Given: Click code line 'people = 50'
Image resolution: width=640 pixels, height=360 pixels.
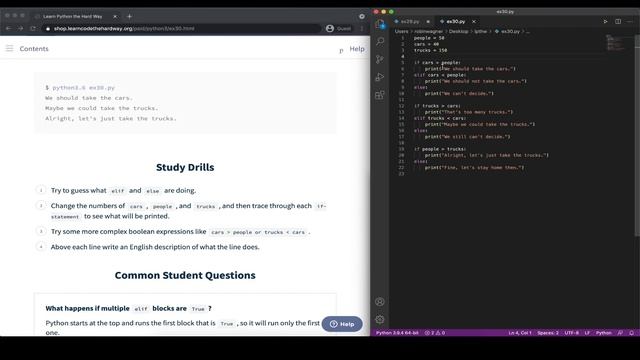Looking at the screenshot, I should (429, 38).
